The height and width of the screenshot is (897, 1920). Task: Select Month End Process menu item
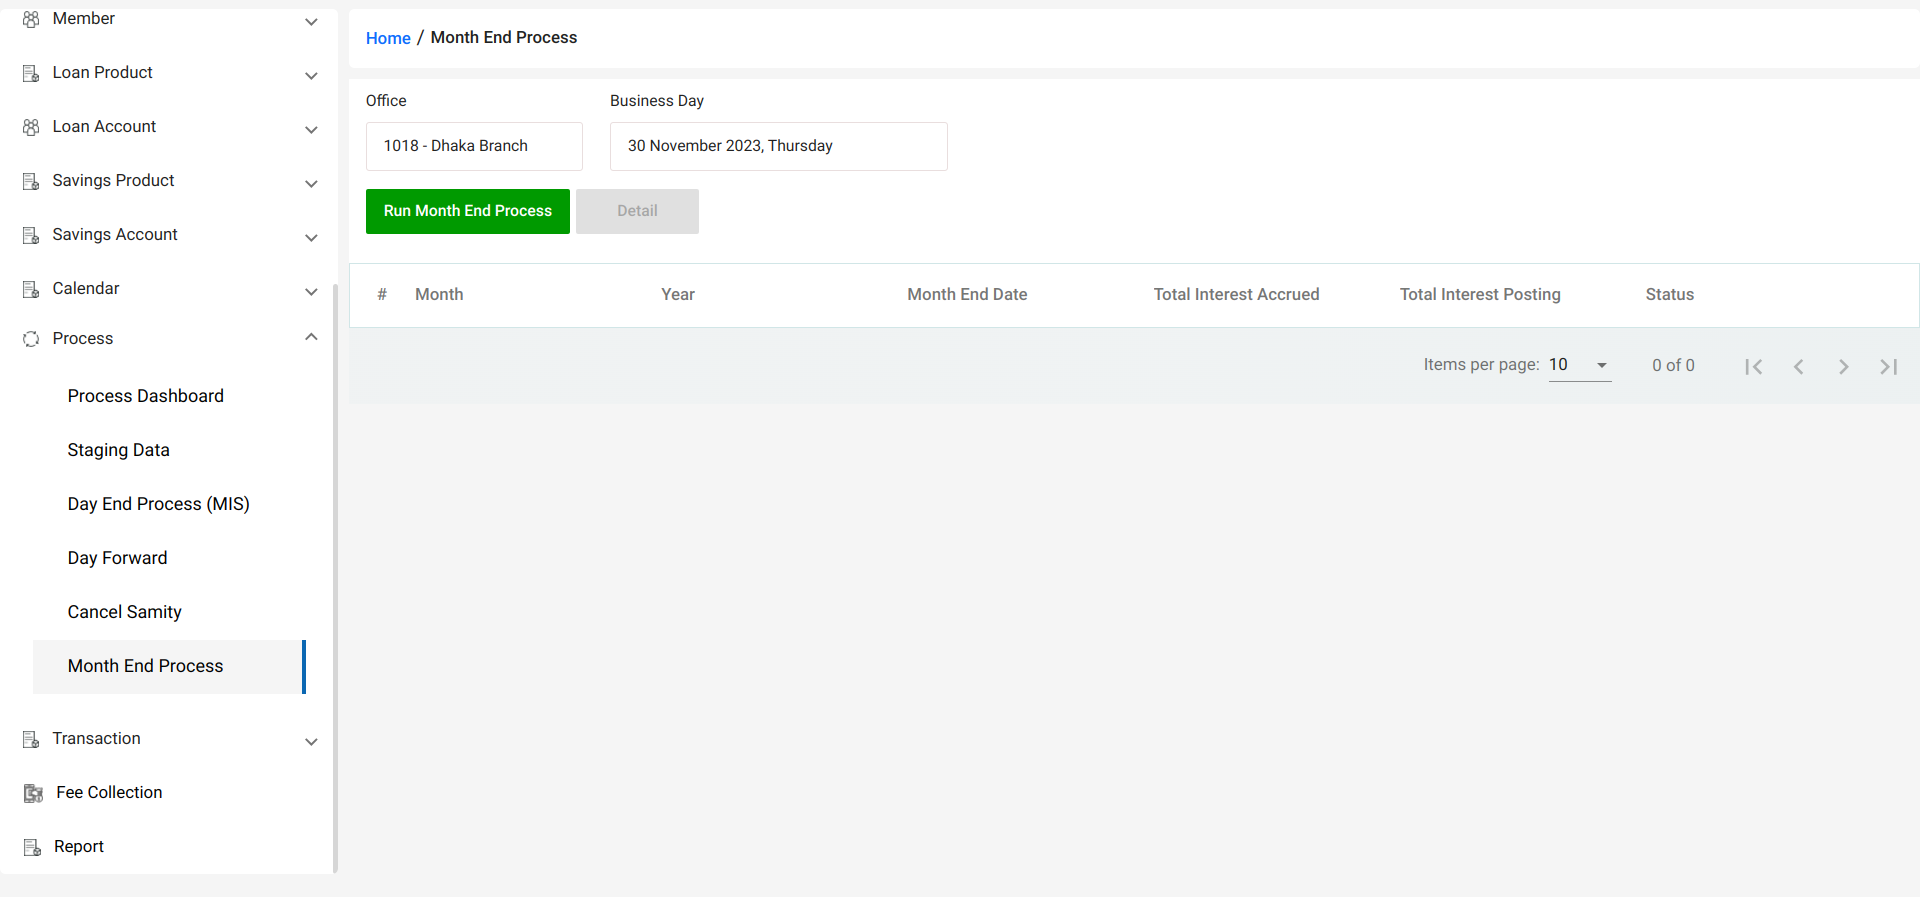[x=168, y=667]
